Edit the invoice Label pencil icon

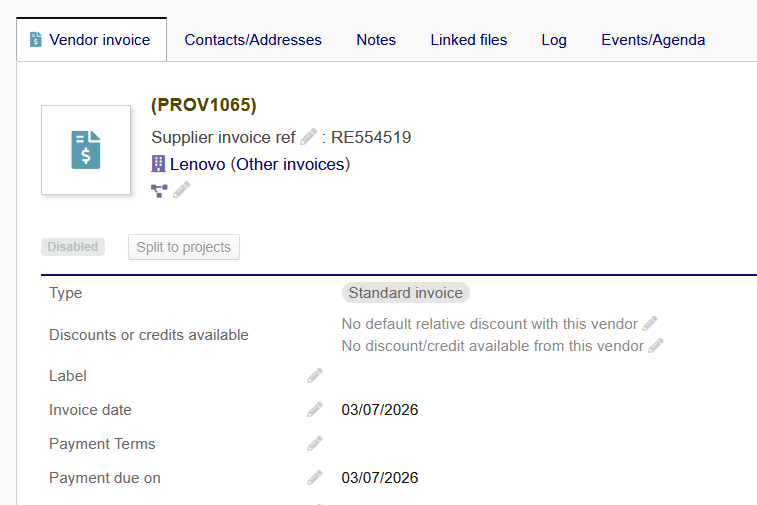click(x=315, y=376)
